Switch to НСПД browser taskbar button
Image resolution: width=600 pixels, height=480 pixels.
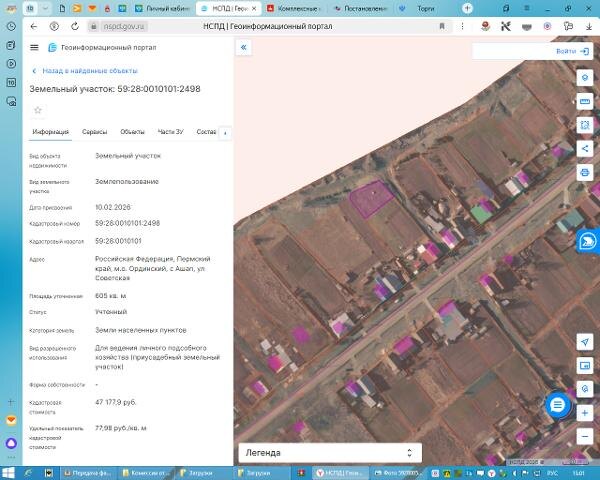[x=341, y=473]
